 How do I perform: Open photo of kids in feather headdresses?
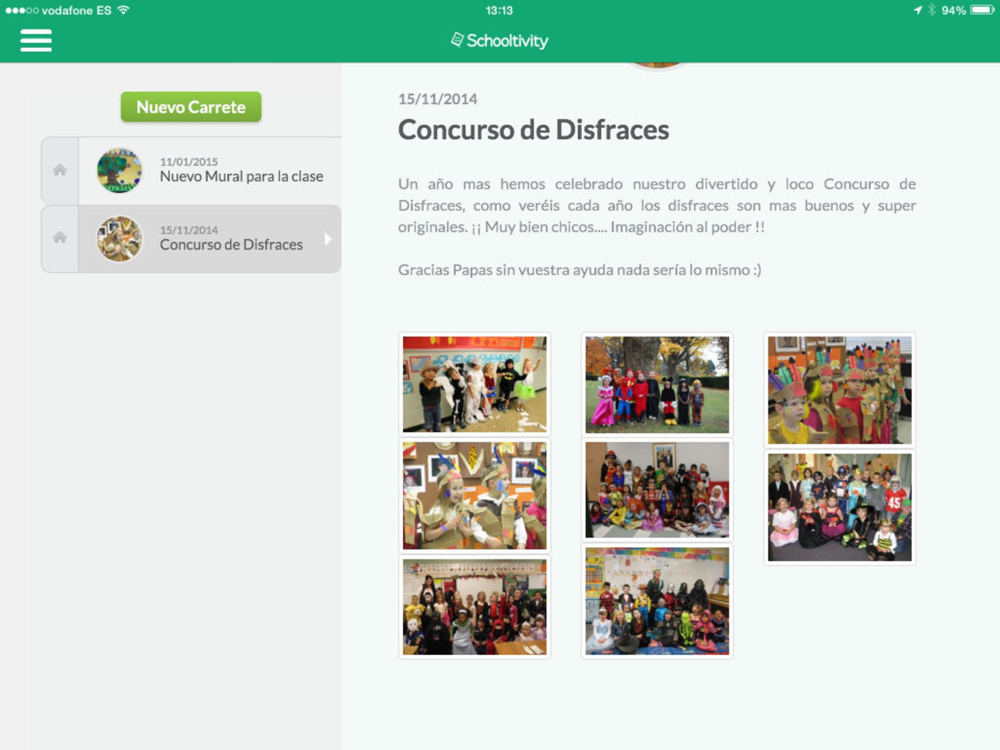pyautogui.click(x=840, y=390)
